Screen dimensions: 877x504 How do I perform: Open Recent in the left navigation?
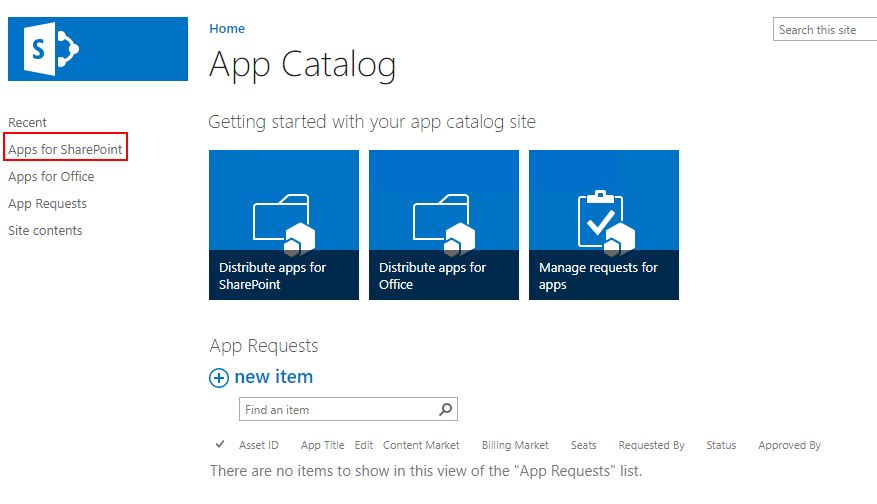coord(28,123)
